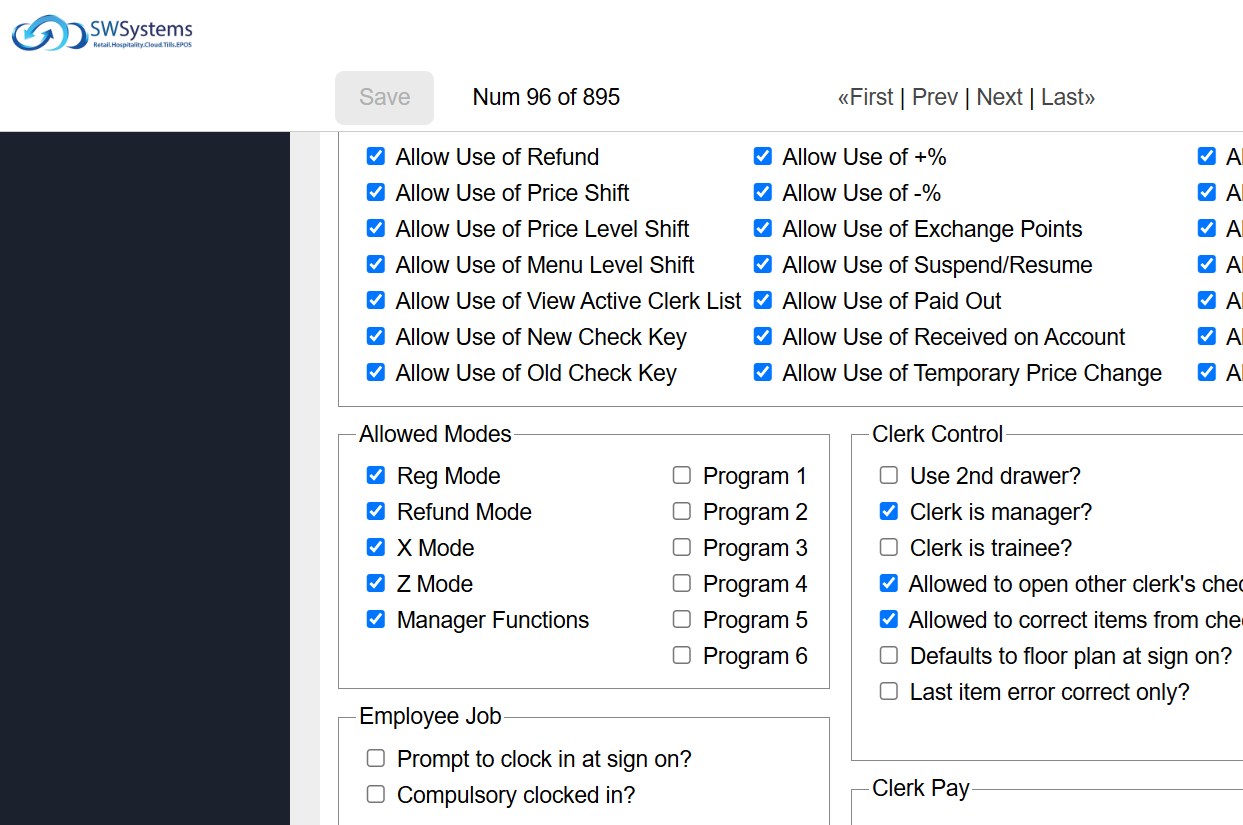Turn off Z Mode

click(376, 584)
